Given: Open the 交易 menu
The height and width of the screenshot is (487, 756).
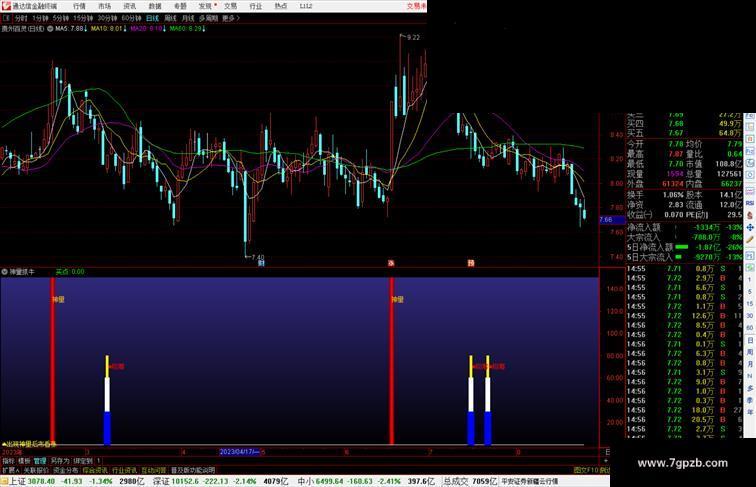Looking at the screenshot, I should (x=230, y=6).
